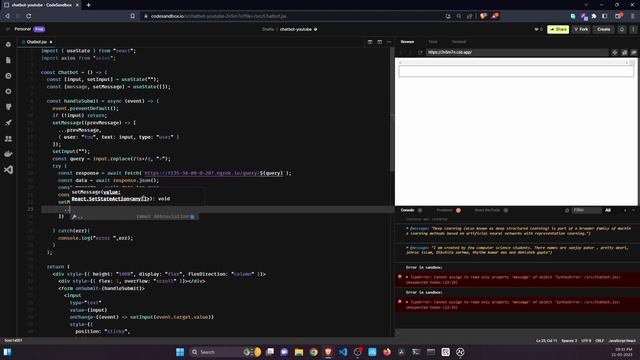Image resolution: width=640 pixels, height=360 pixels.
Task: Open the VS Code sidebar icon
Action: pyautogui.click(x=8, y=169)
